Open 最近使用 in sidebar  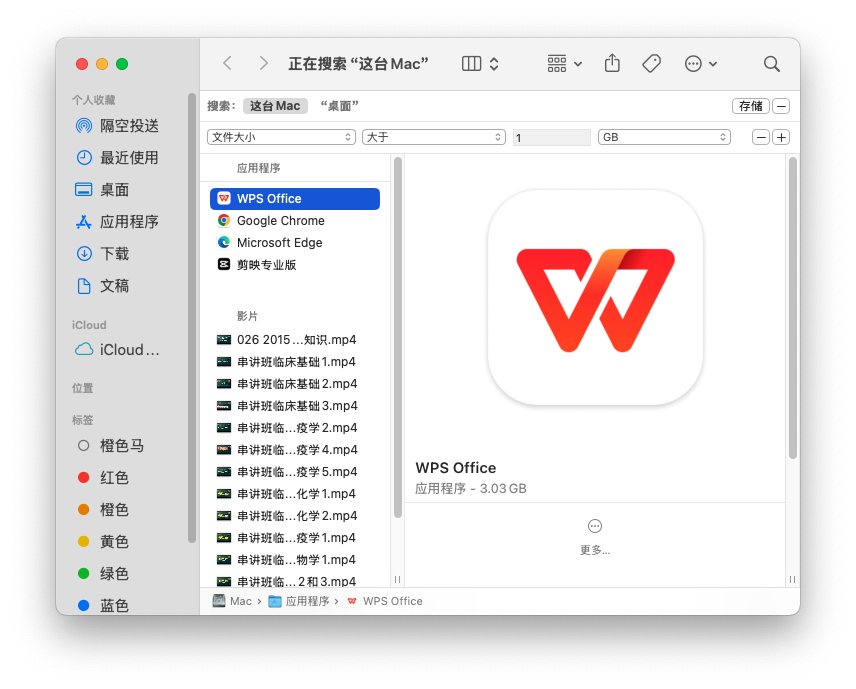click(x=117, y=158)
